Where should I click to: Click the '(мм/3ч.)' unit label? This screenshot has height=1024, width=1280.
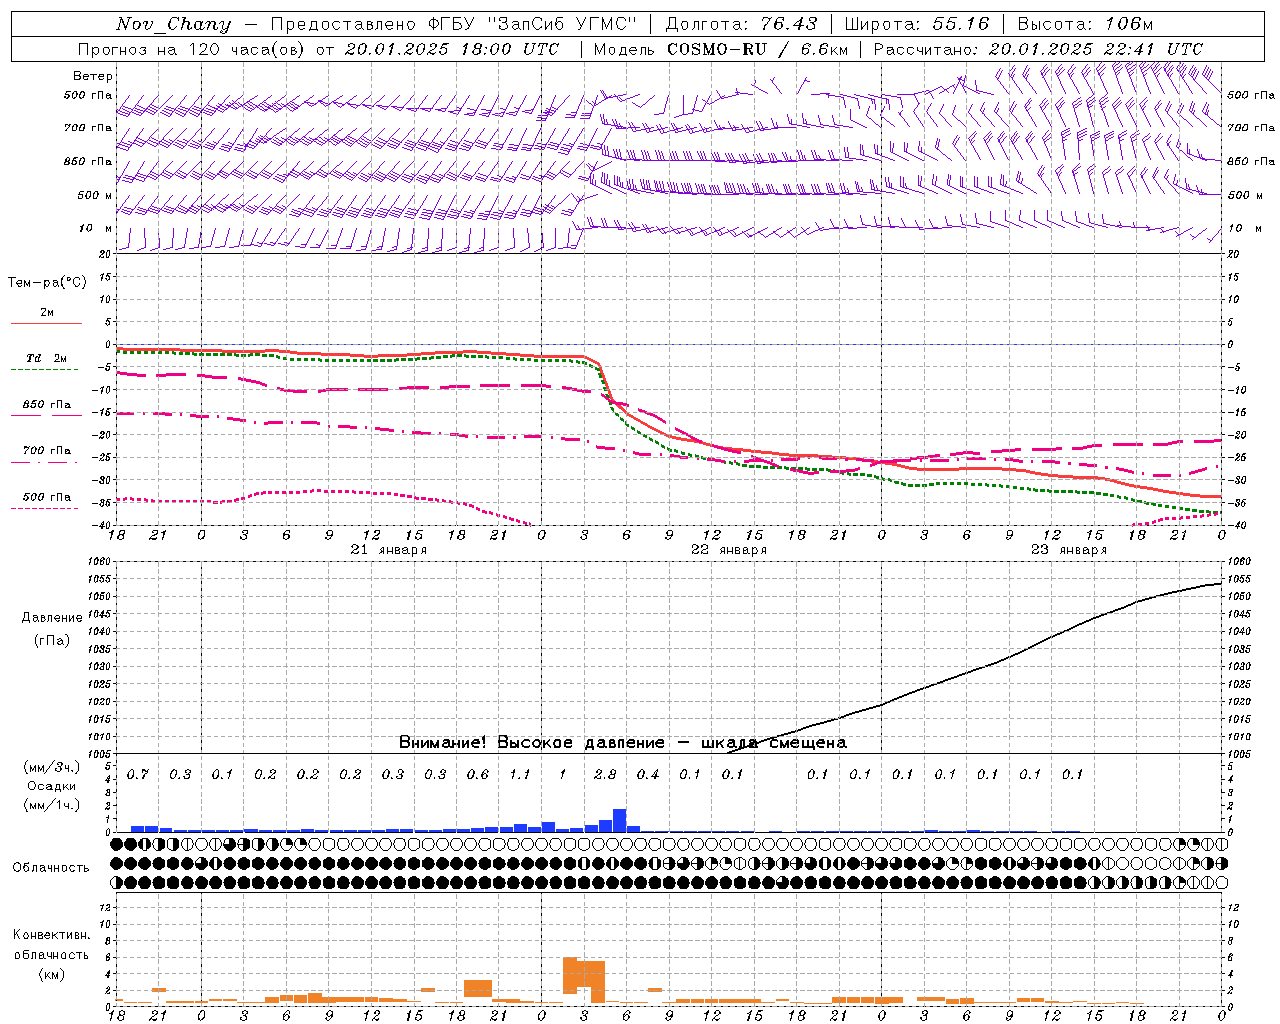(x=51, y=767)
